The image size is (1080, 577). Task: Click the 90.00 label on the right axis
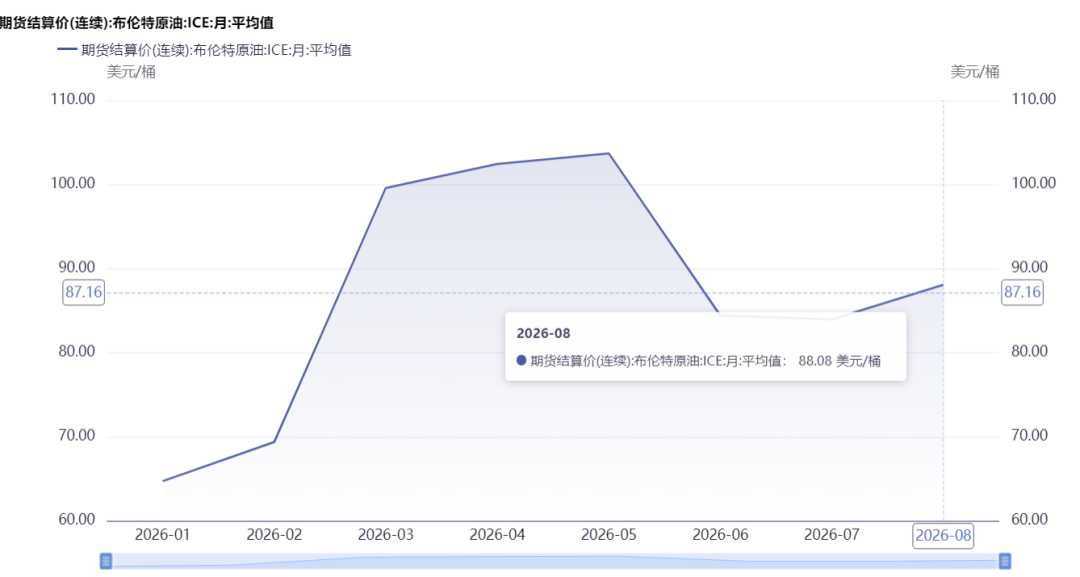pos(1029,267)
